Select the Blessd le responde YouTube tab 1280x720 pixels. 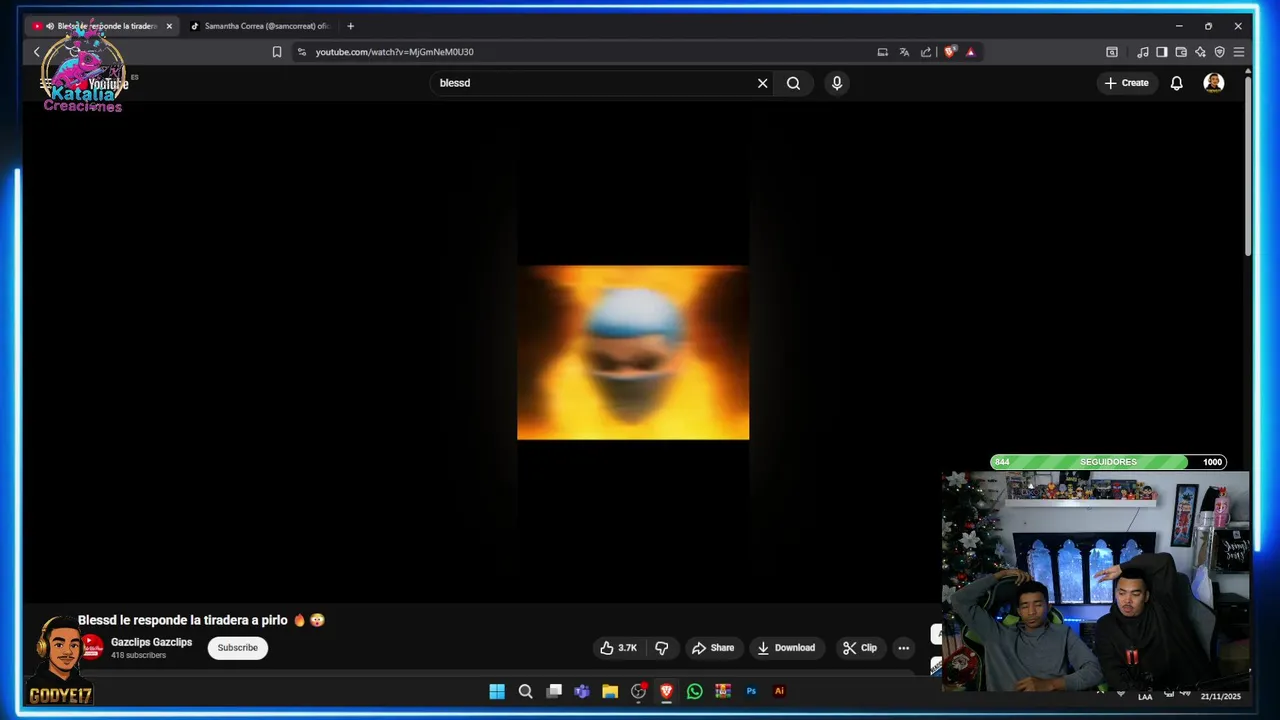pos(102,26)
